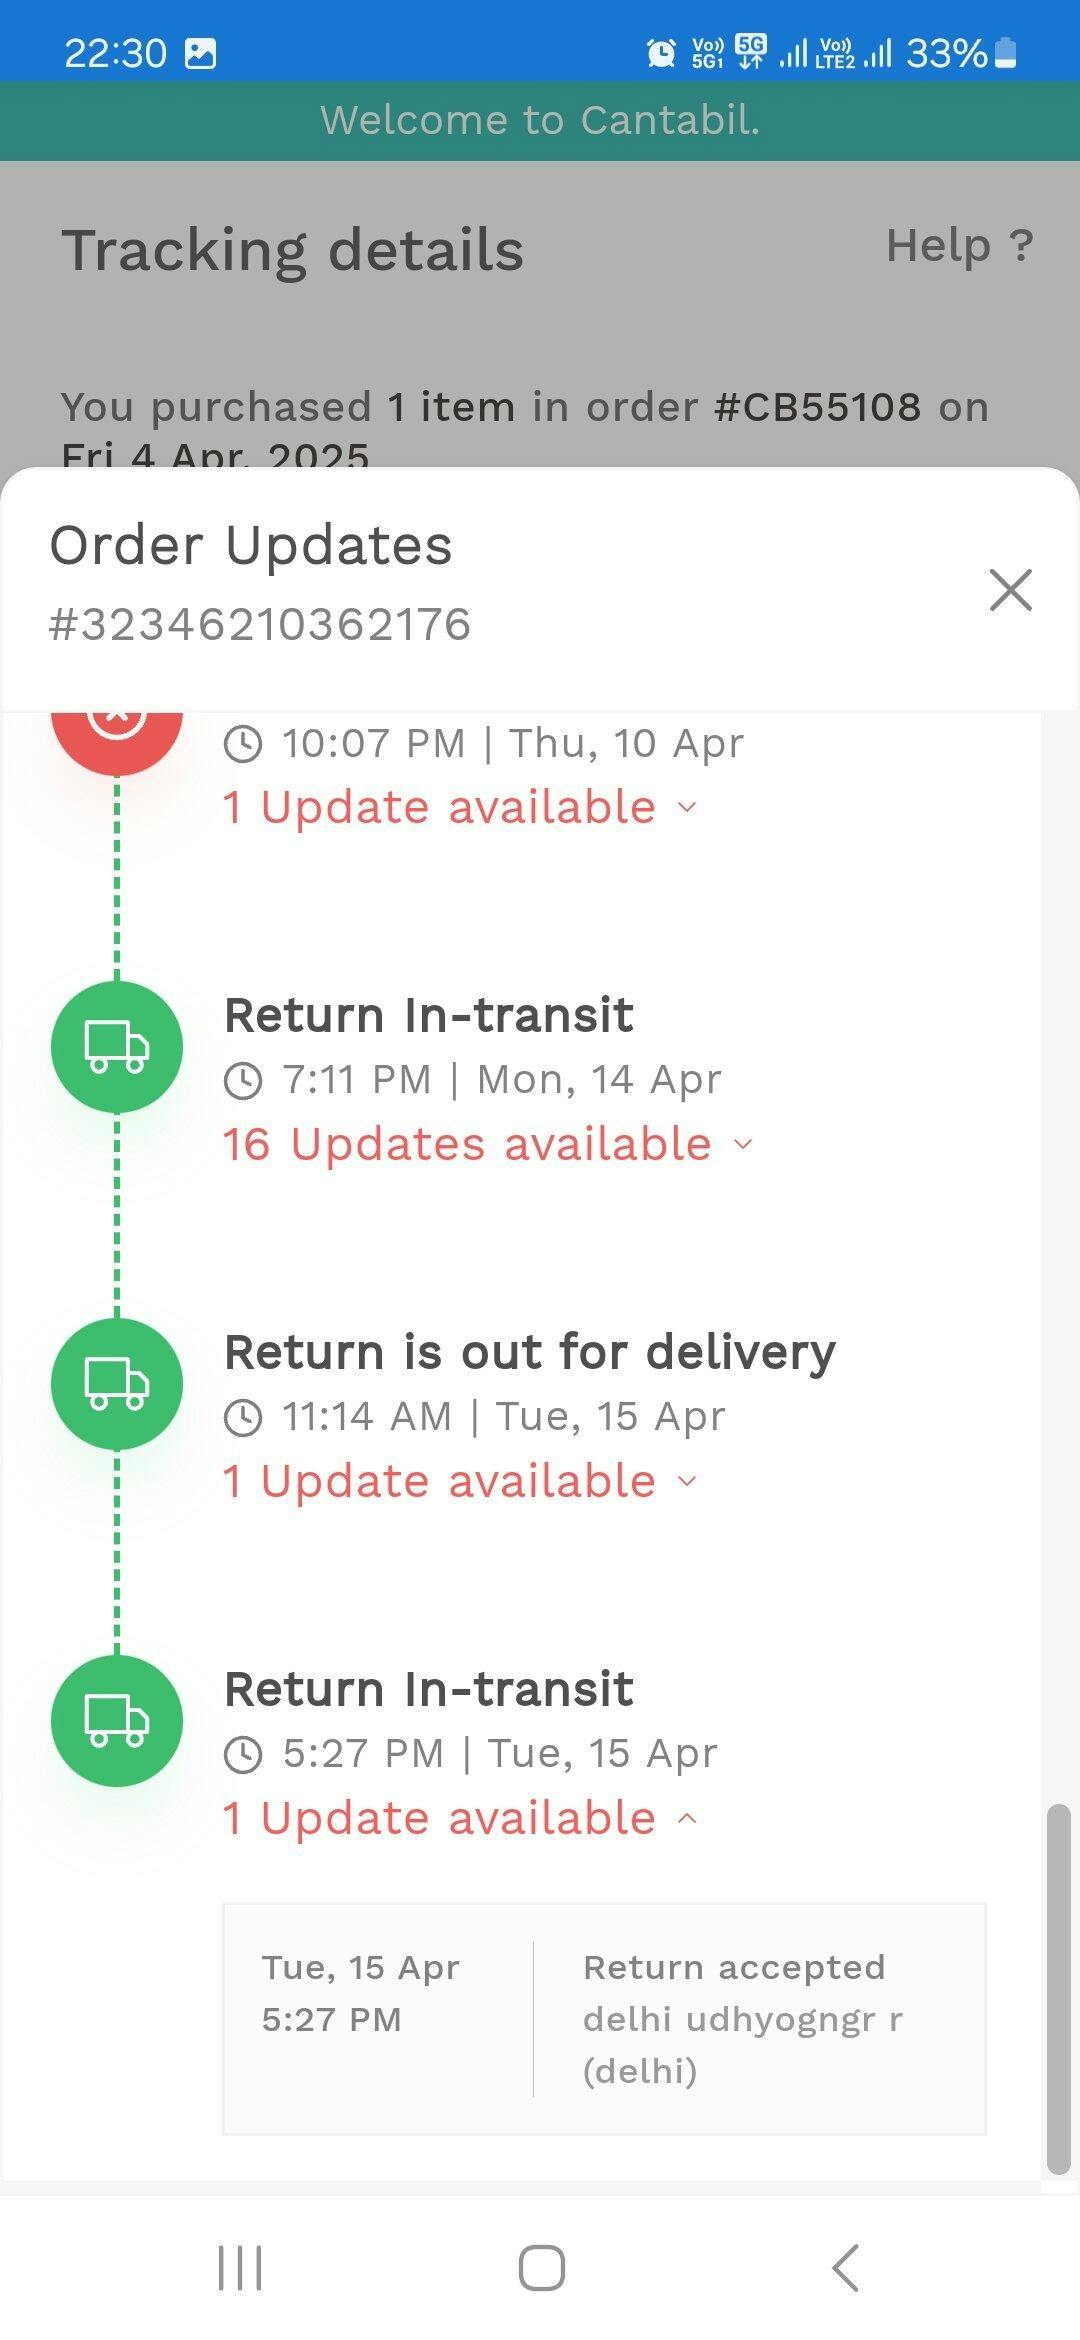Click the Order Updates vertical scrollbar
The width and height of the screenshot is (1080, 2340).
[1058, 1988]
